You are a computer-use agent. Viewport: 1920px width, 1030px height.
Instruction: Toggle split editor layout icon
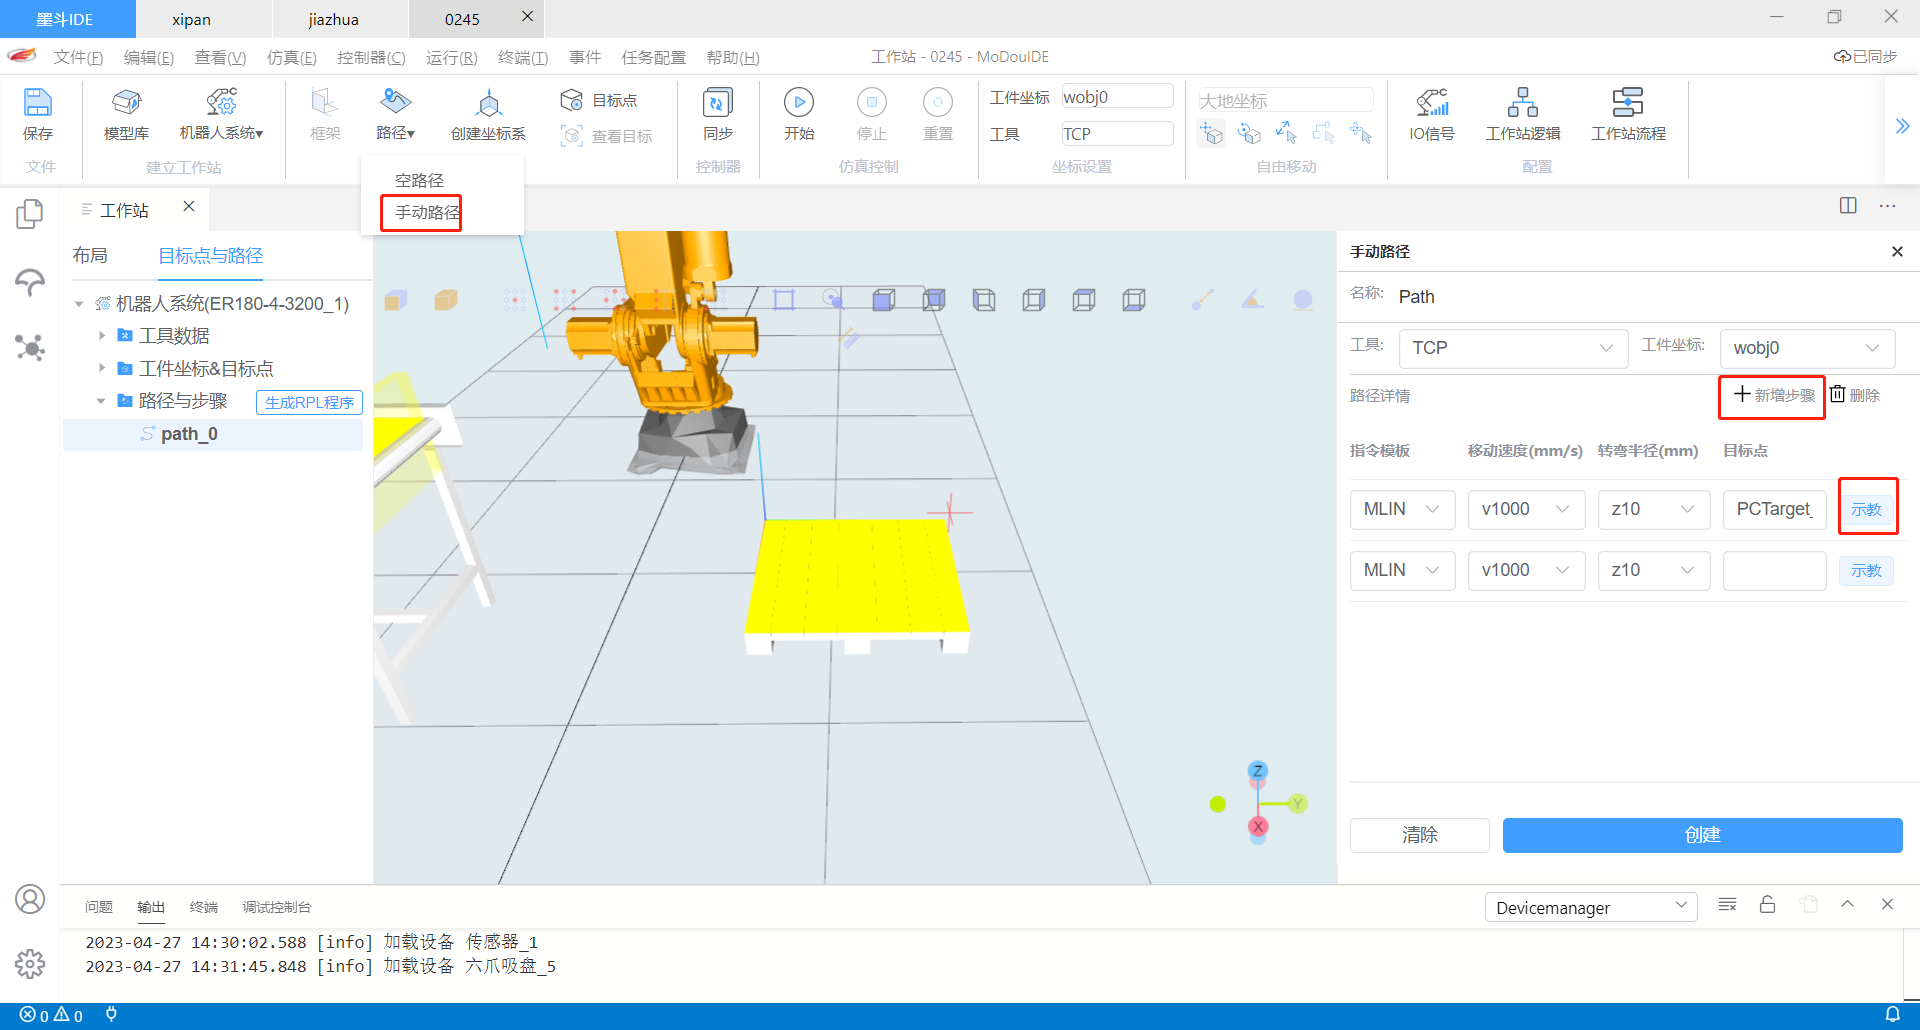tap(1847, 205)
